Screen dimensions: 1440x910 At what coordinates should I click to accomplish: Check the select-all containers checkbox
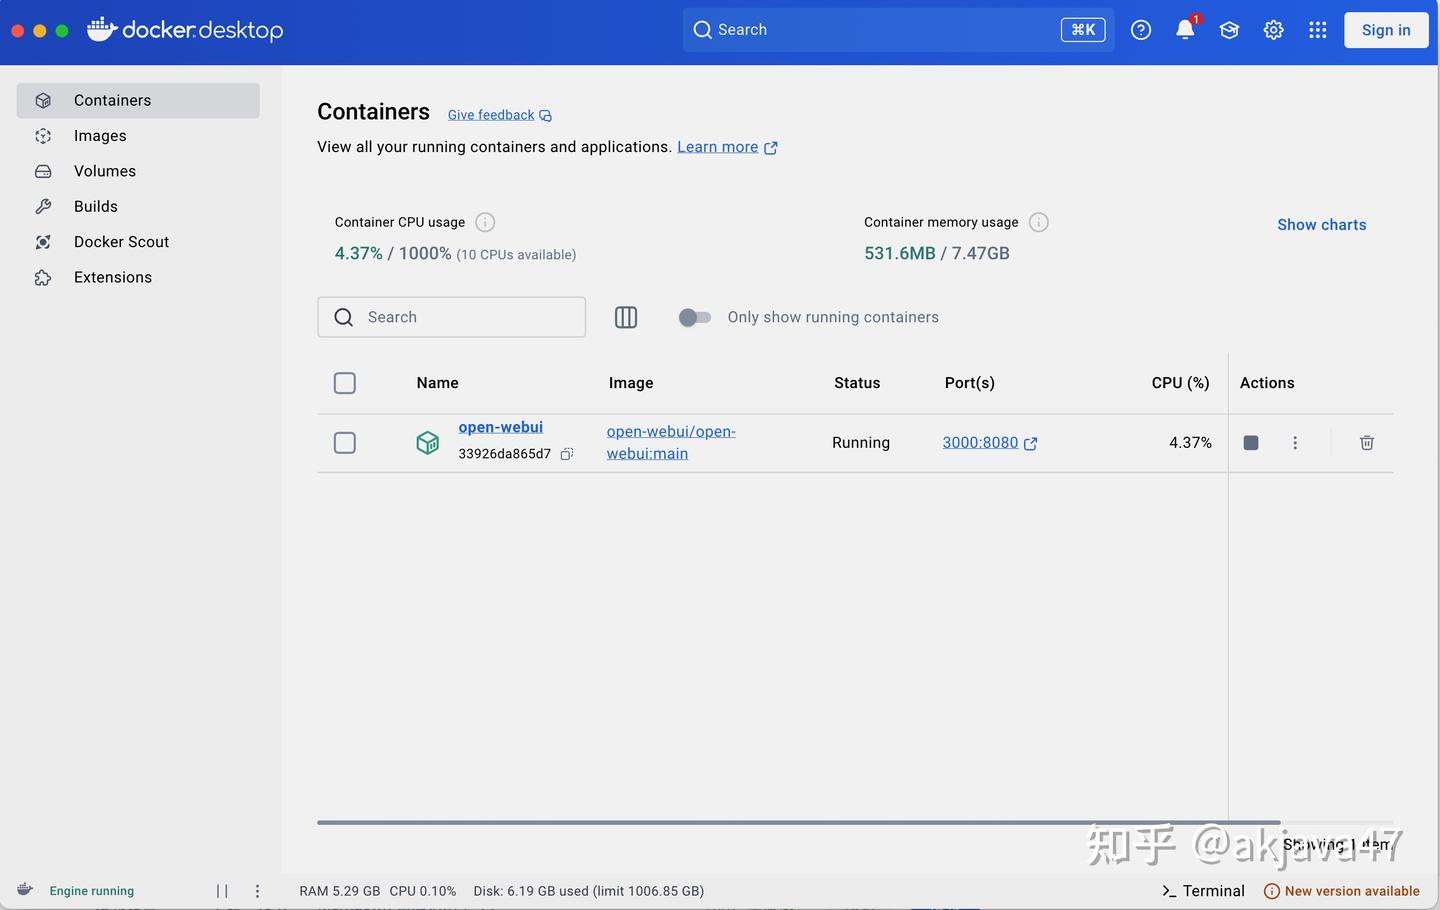pos(344,383)
